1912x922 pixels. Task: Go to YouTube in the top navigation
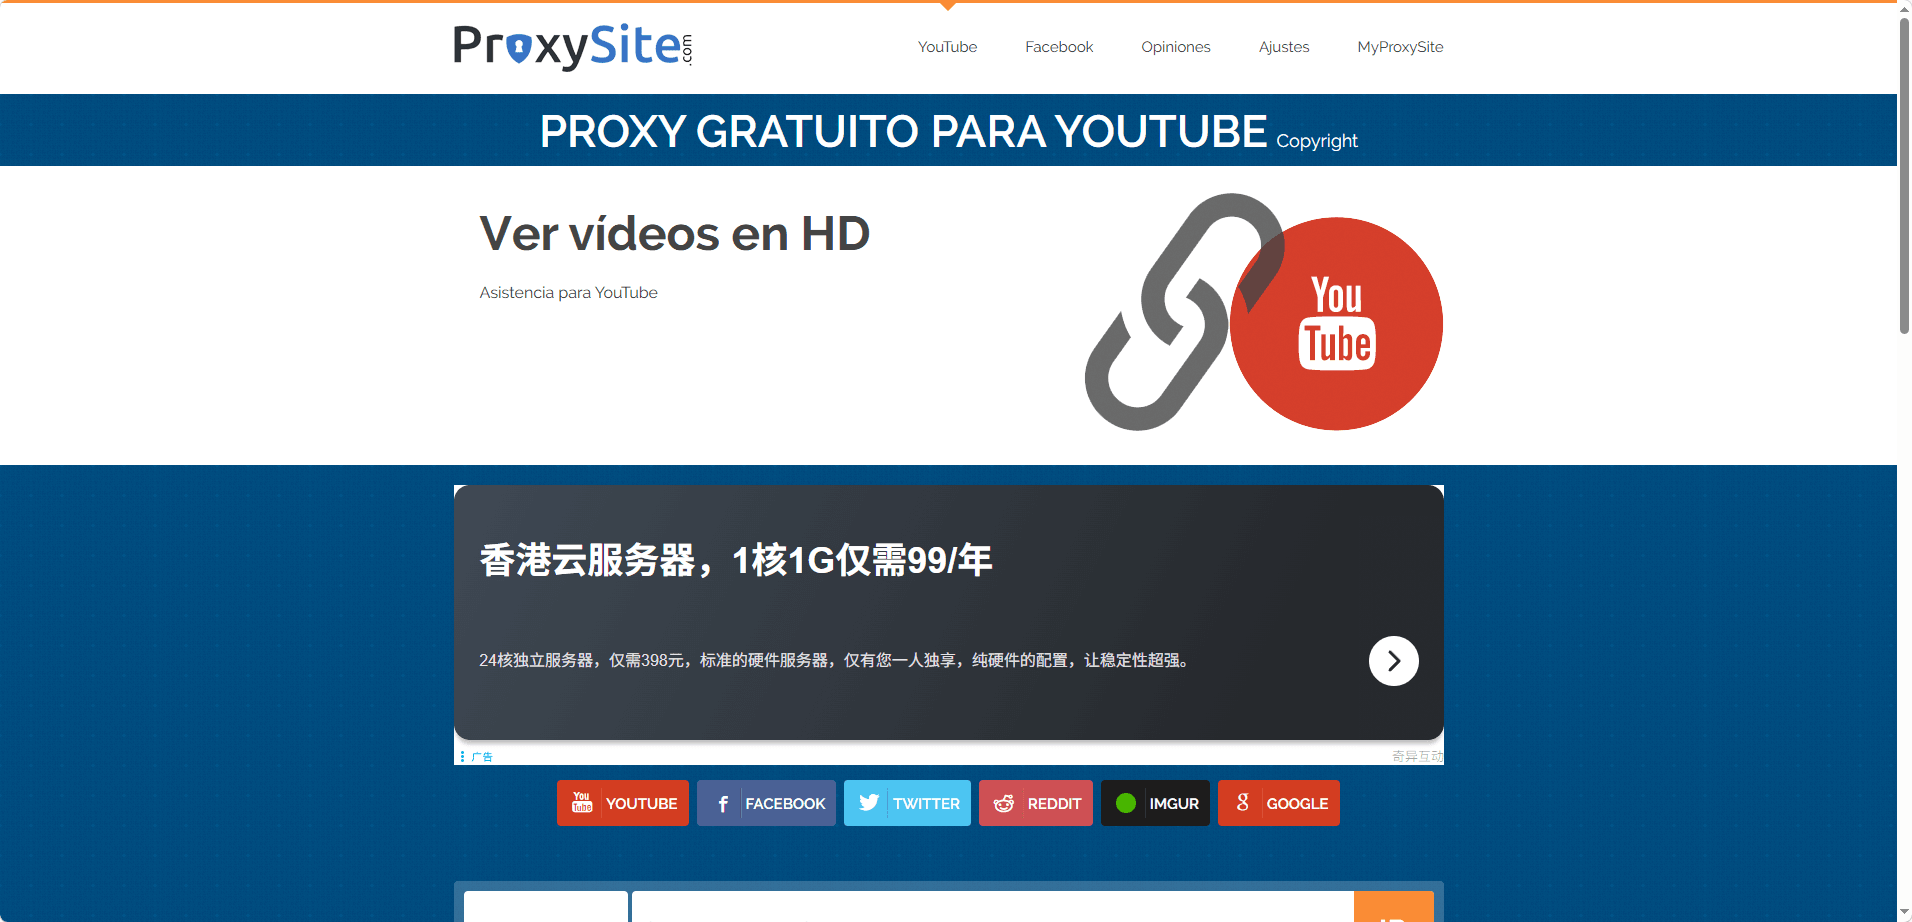[947, 47]
